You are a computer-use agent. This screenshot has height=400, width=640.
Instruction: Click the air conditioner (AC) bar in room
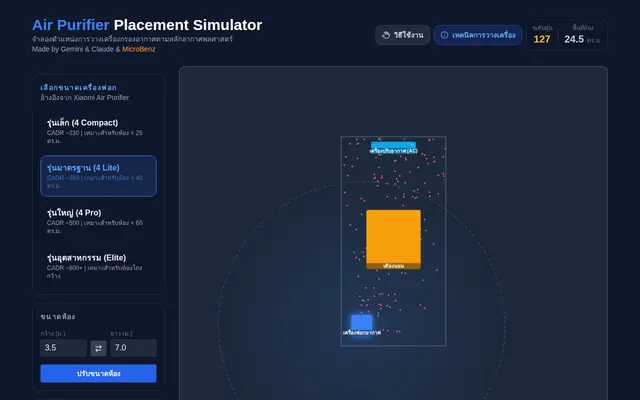pyautogui.click(x=393, y=145)
